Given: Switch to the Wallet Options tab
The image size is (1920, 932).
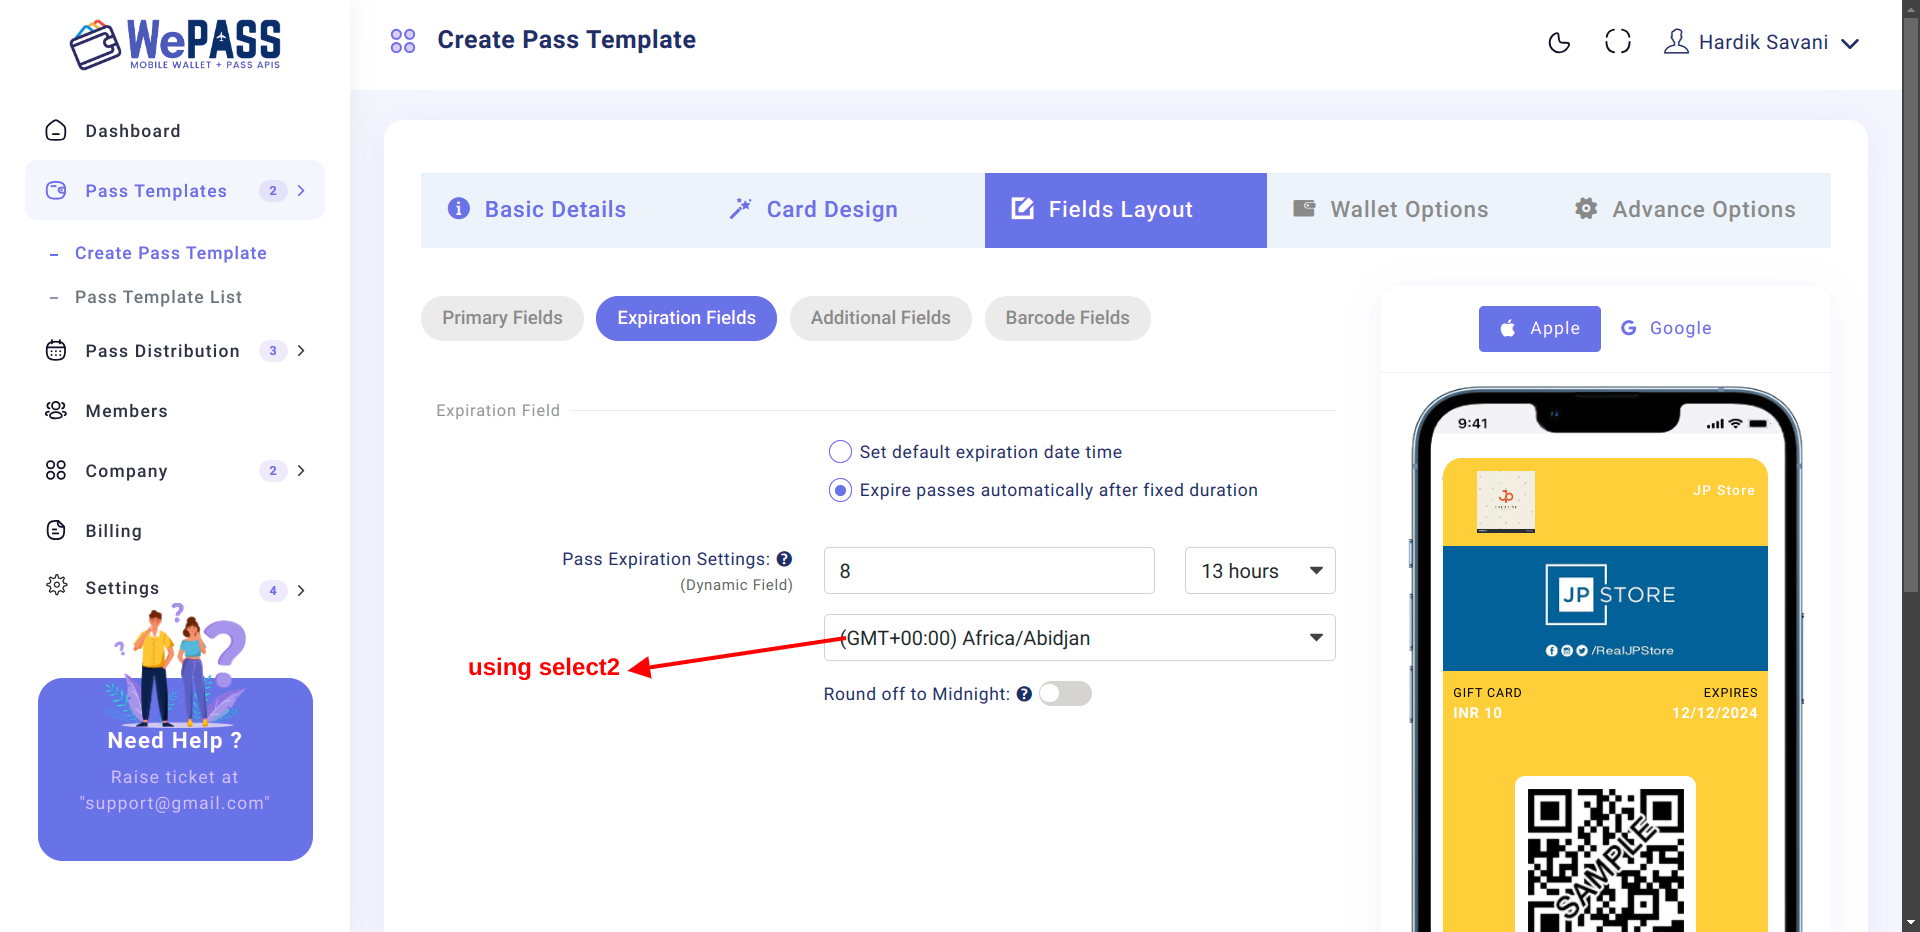Looking at the screenshot, I should (1390, 210).
